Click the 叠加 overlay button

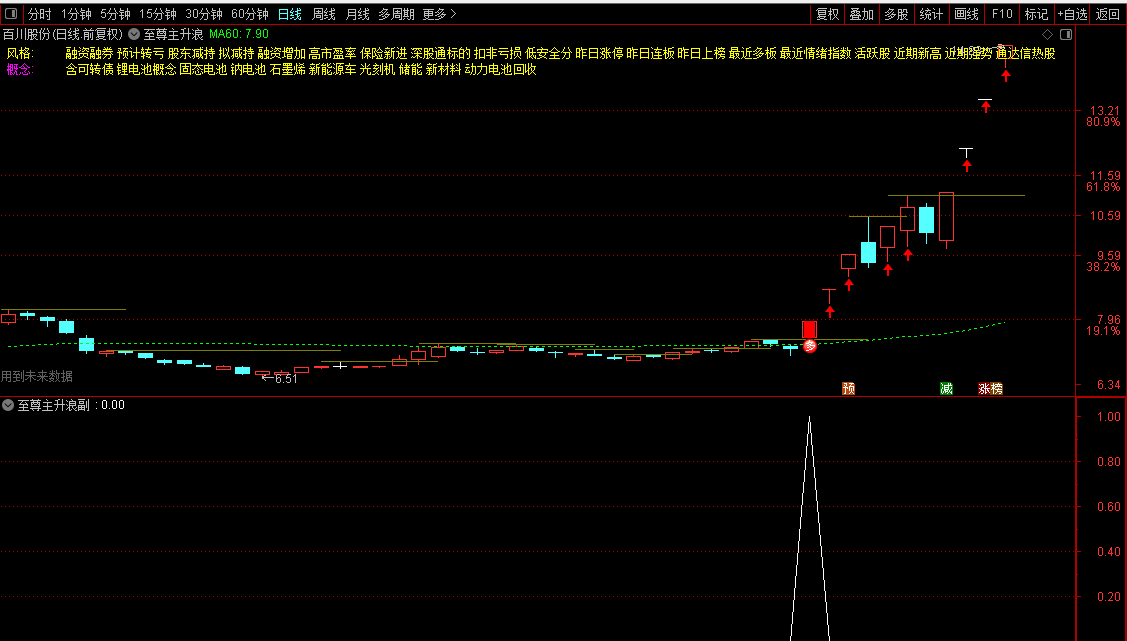pos(862,14)
